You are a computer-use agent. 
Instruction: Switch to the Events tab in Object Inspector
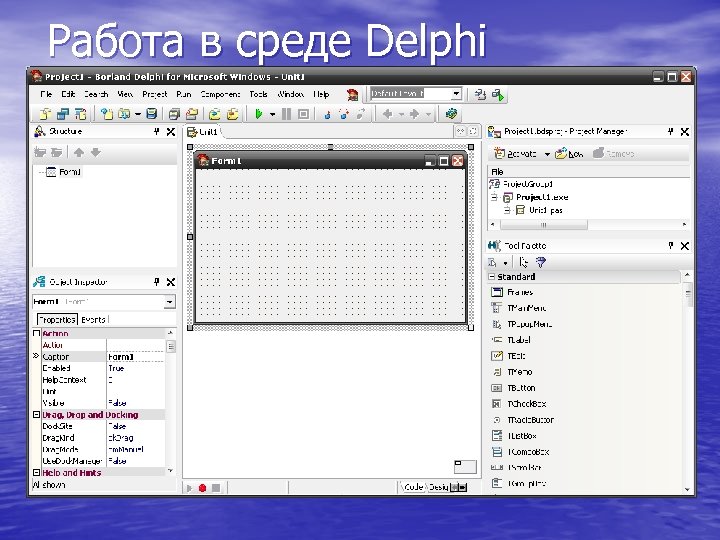tap(93, 320)
